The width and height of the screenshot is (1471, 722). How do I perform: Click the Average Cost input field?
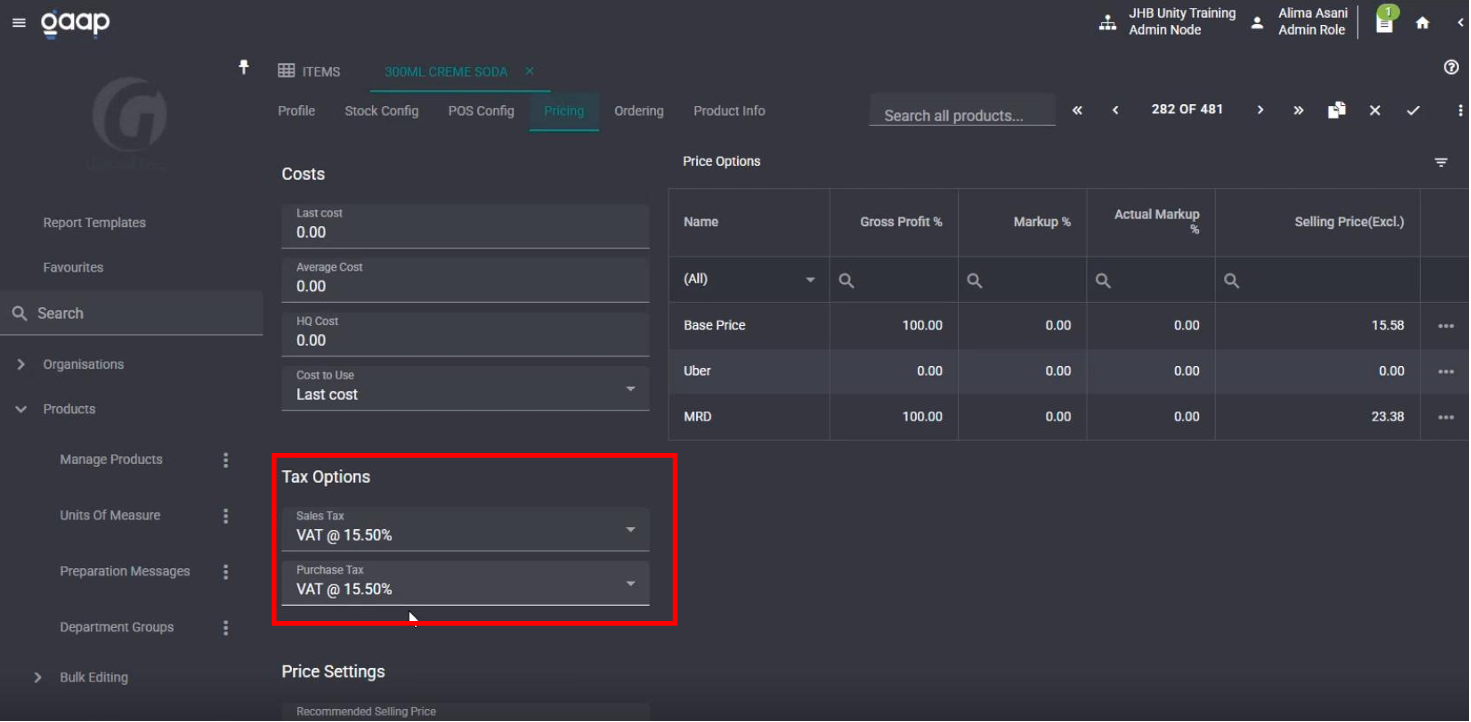465,279
